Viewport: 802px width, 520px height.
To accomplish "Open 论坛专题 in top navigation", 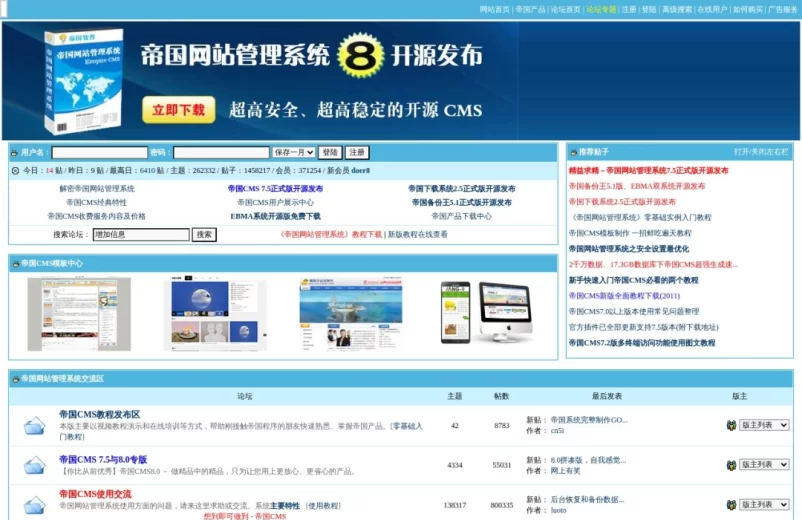I will pos(601,9).
